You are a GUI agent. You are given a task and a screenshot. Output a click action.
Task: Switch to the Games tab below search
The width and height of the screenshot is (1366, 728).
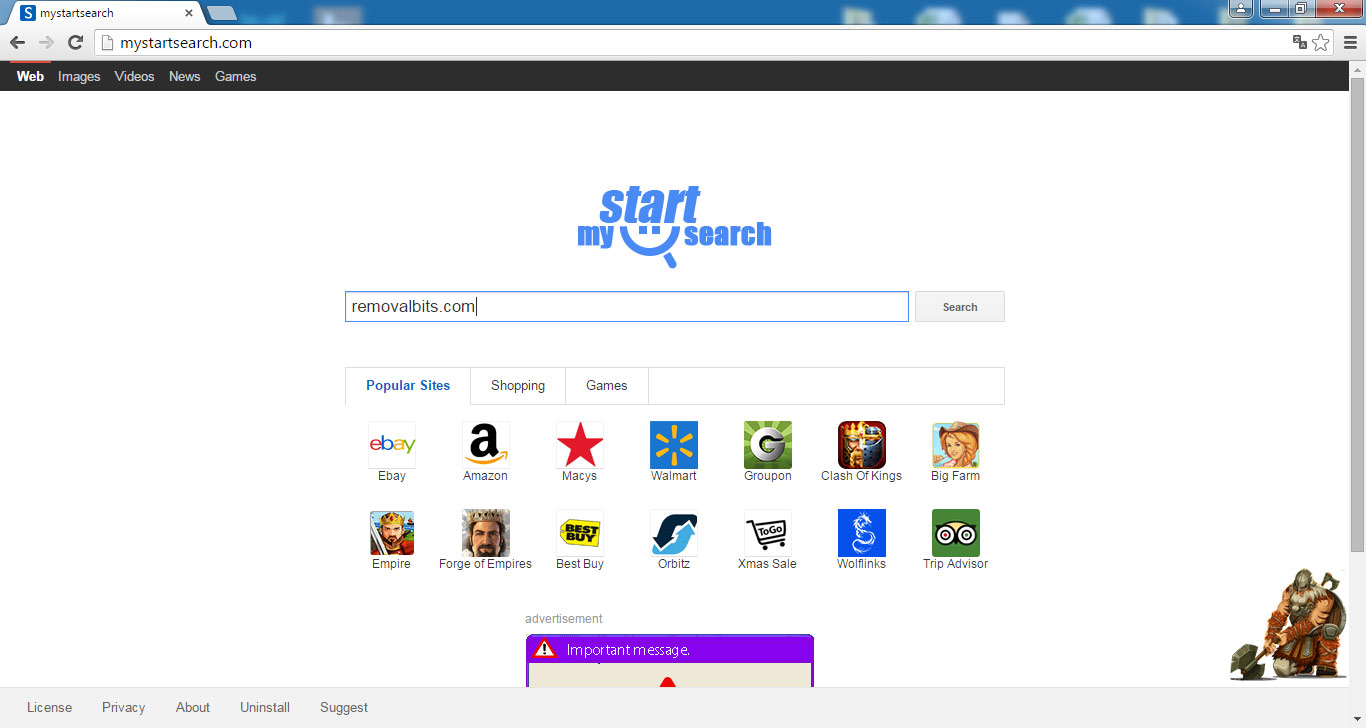(x=607, y=385)
